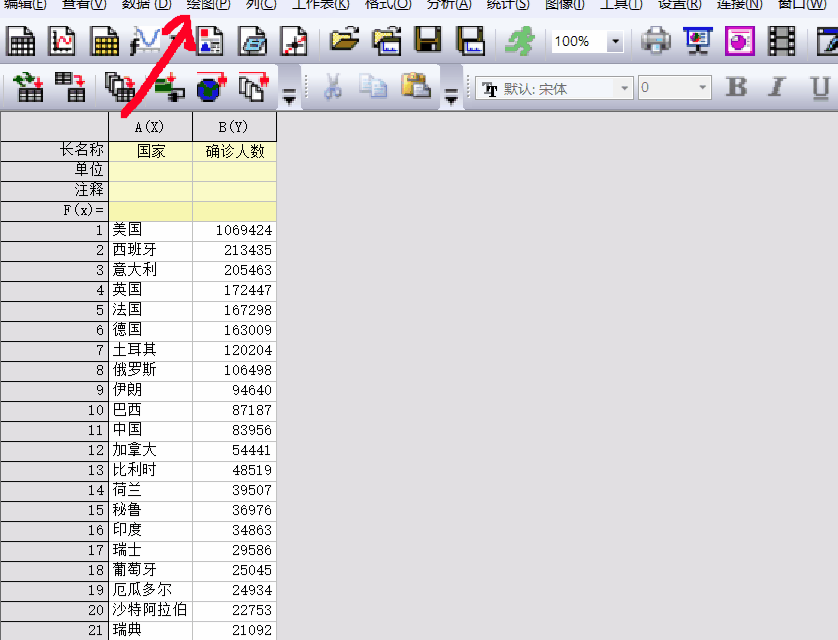Toggle underline formatting
The width and height of the screenshot is (838, 640).
818,88
